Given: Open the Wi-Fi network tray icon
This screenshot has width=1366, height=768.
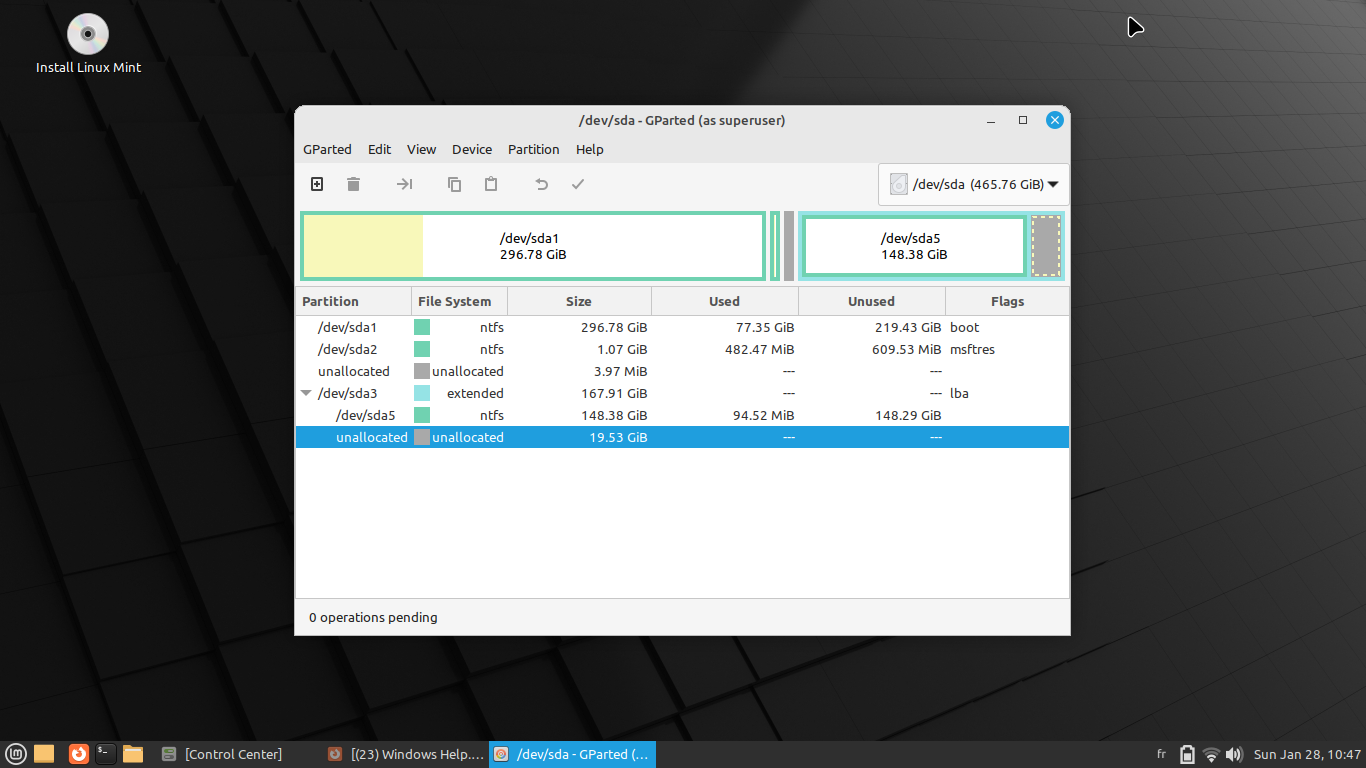Looking at the screenshot, I should pyautogui.click(x=1211, y=754).
